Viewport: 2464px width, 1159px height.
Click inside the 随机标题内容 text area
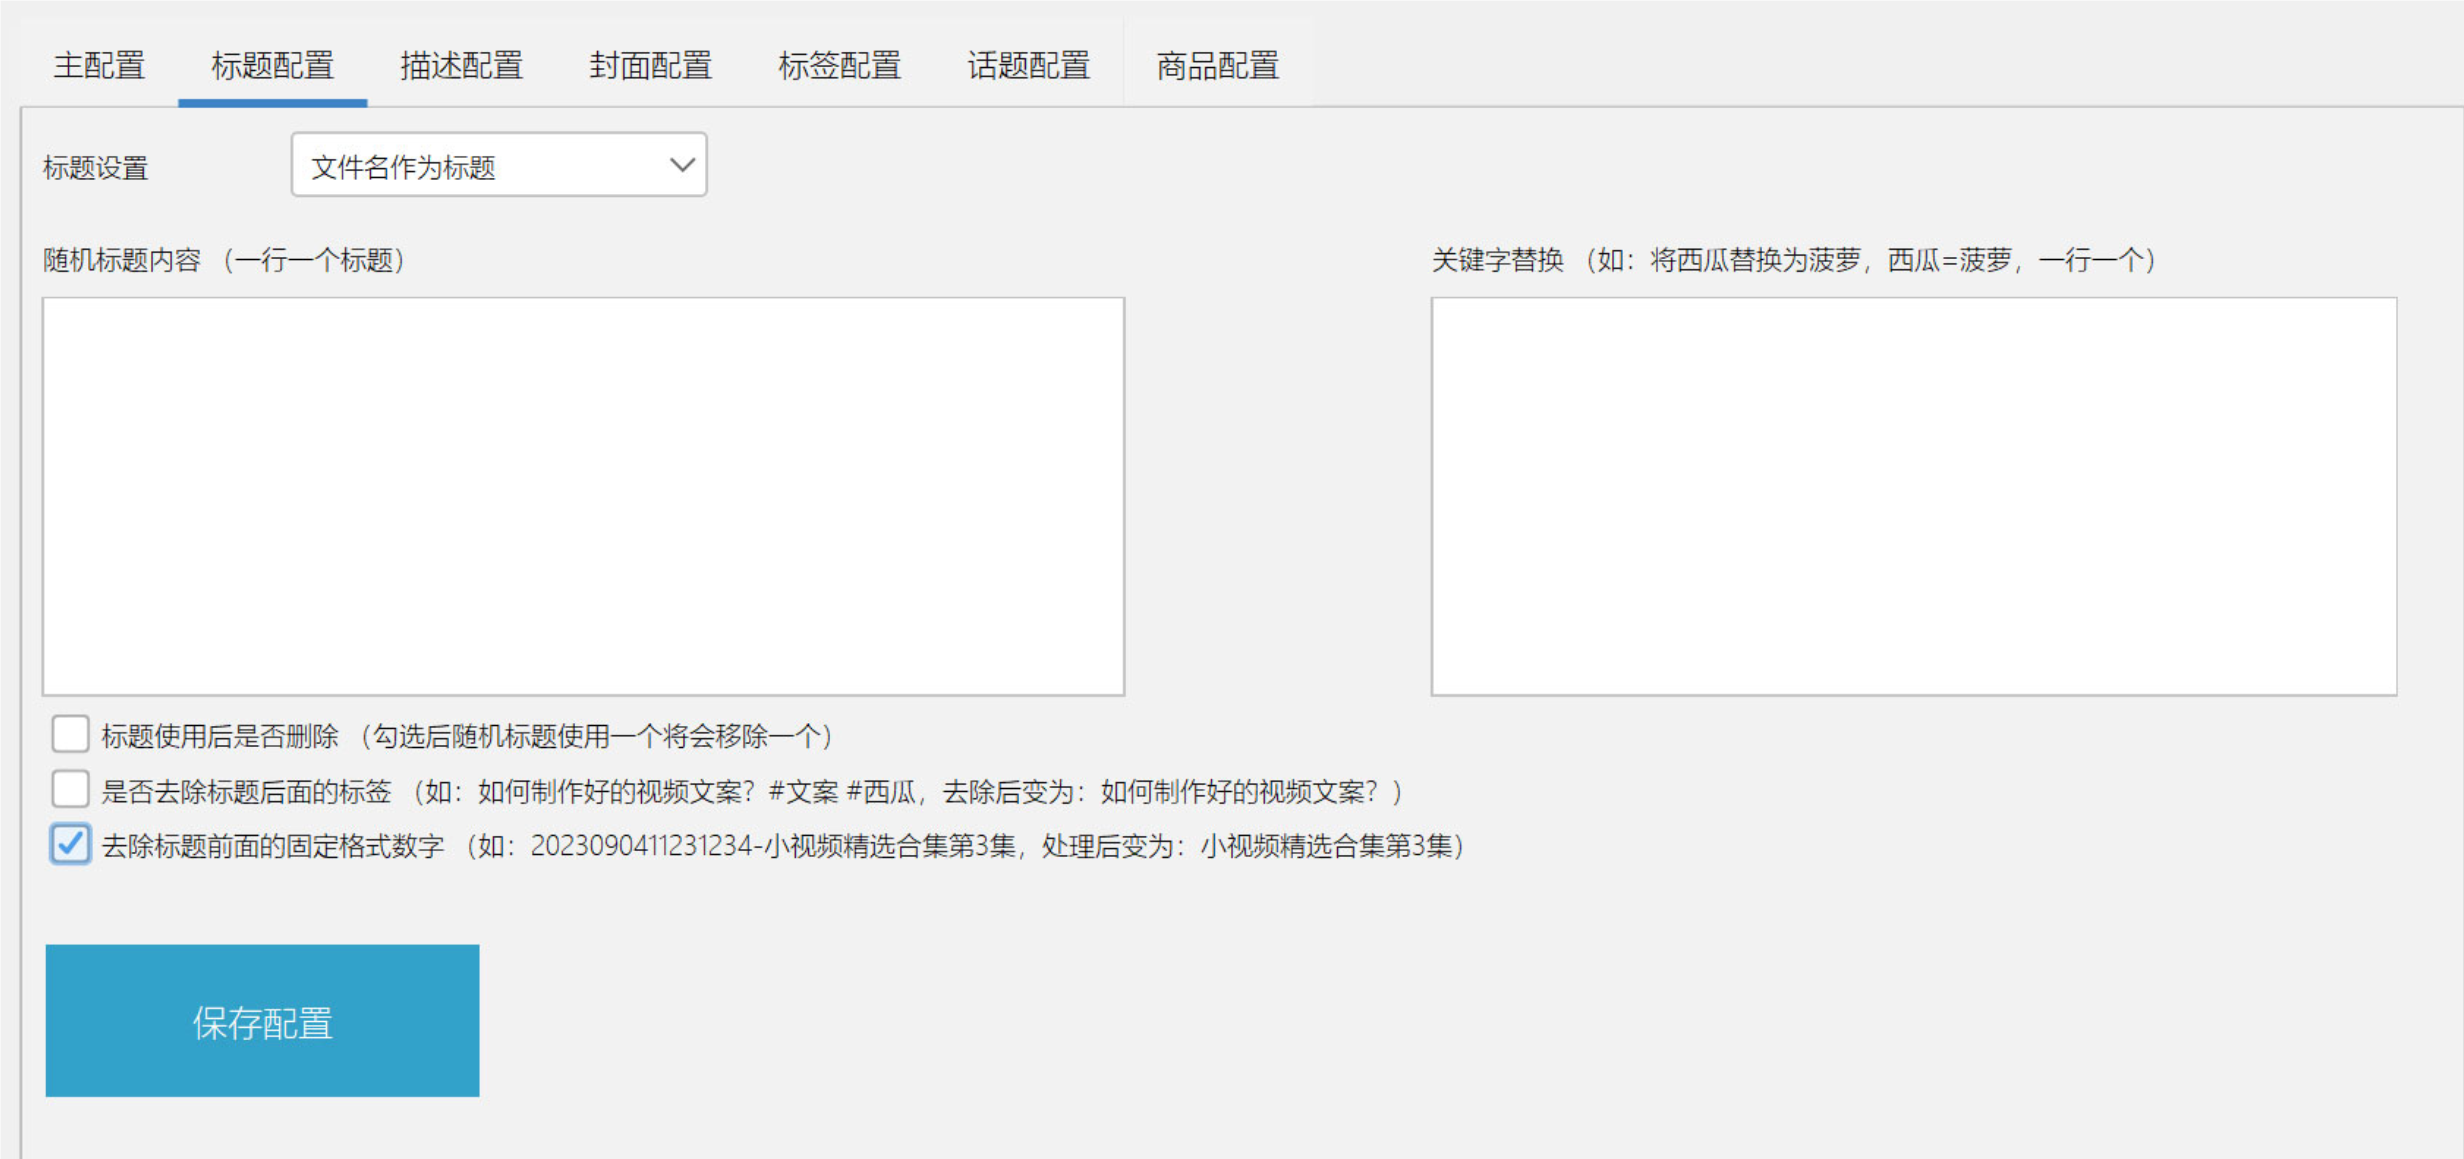[583, 496]
